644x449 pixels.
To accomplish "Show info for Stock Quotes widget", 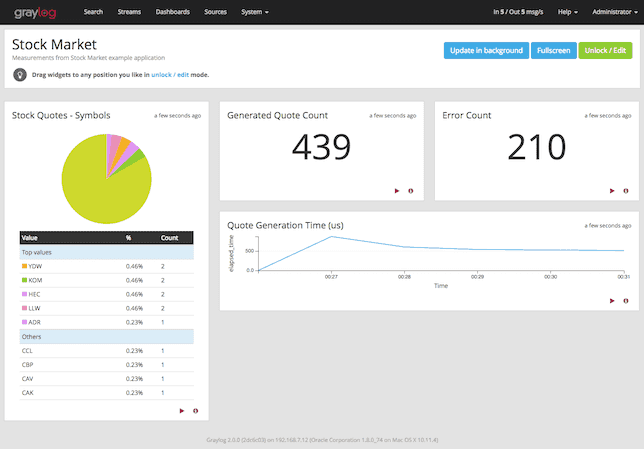I will point(196,411).
